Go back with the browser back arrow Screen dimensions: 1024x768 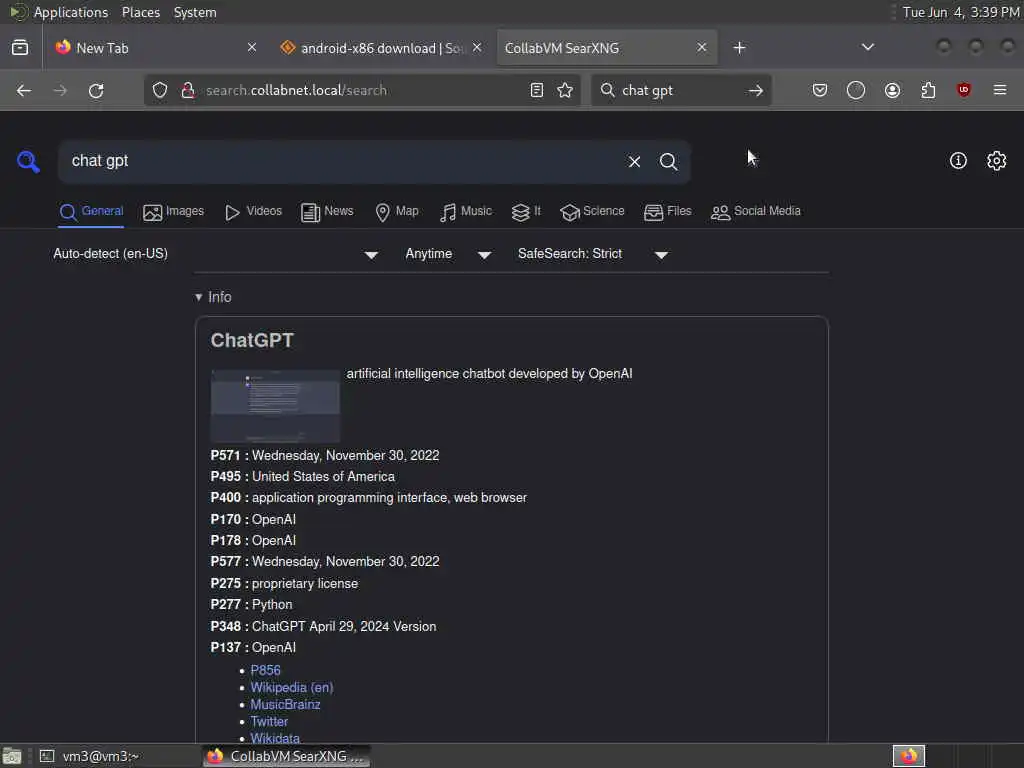coord(24,90)
